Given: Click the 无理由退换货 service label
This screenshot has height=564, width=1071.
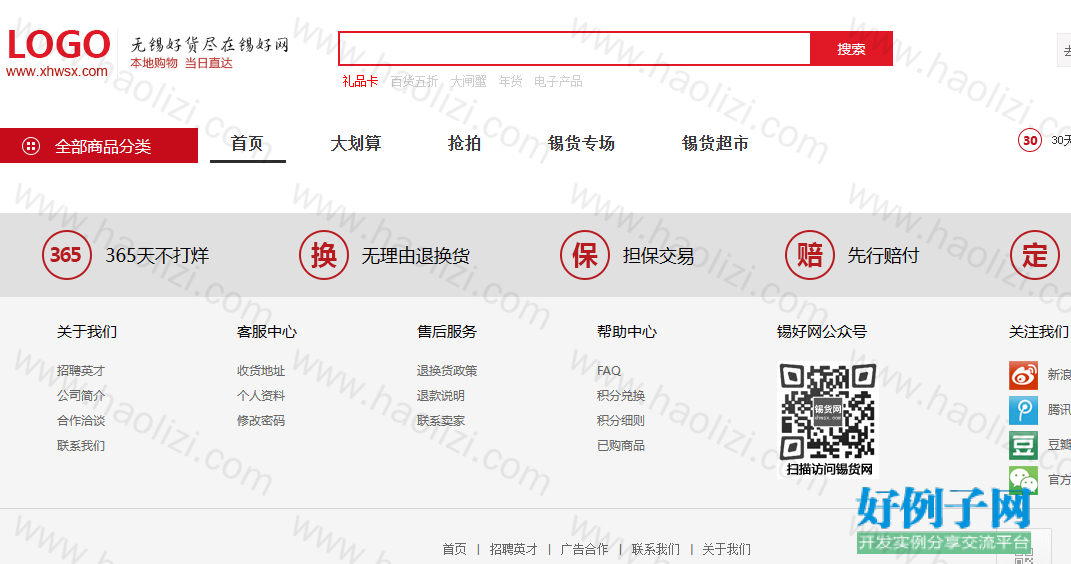Looking at the screenshot, I should coord(415,256).
